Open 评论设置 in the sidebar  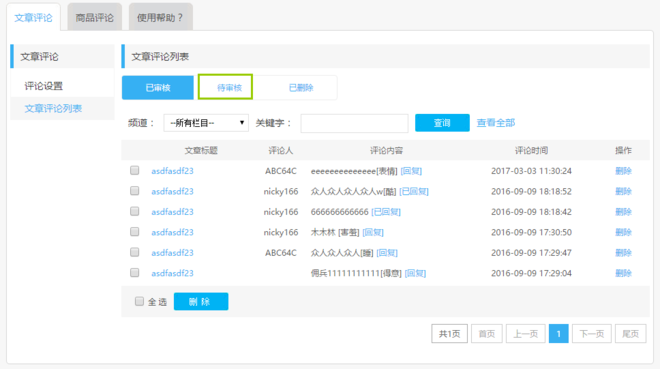tap(43, 86)
